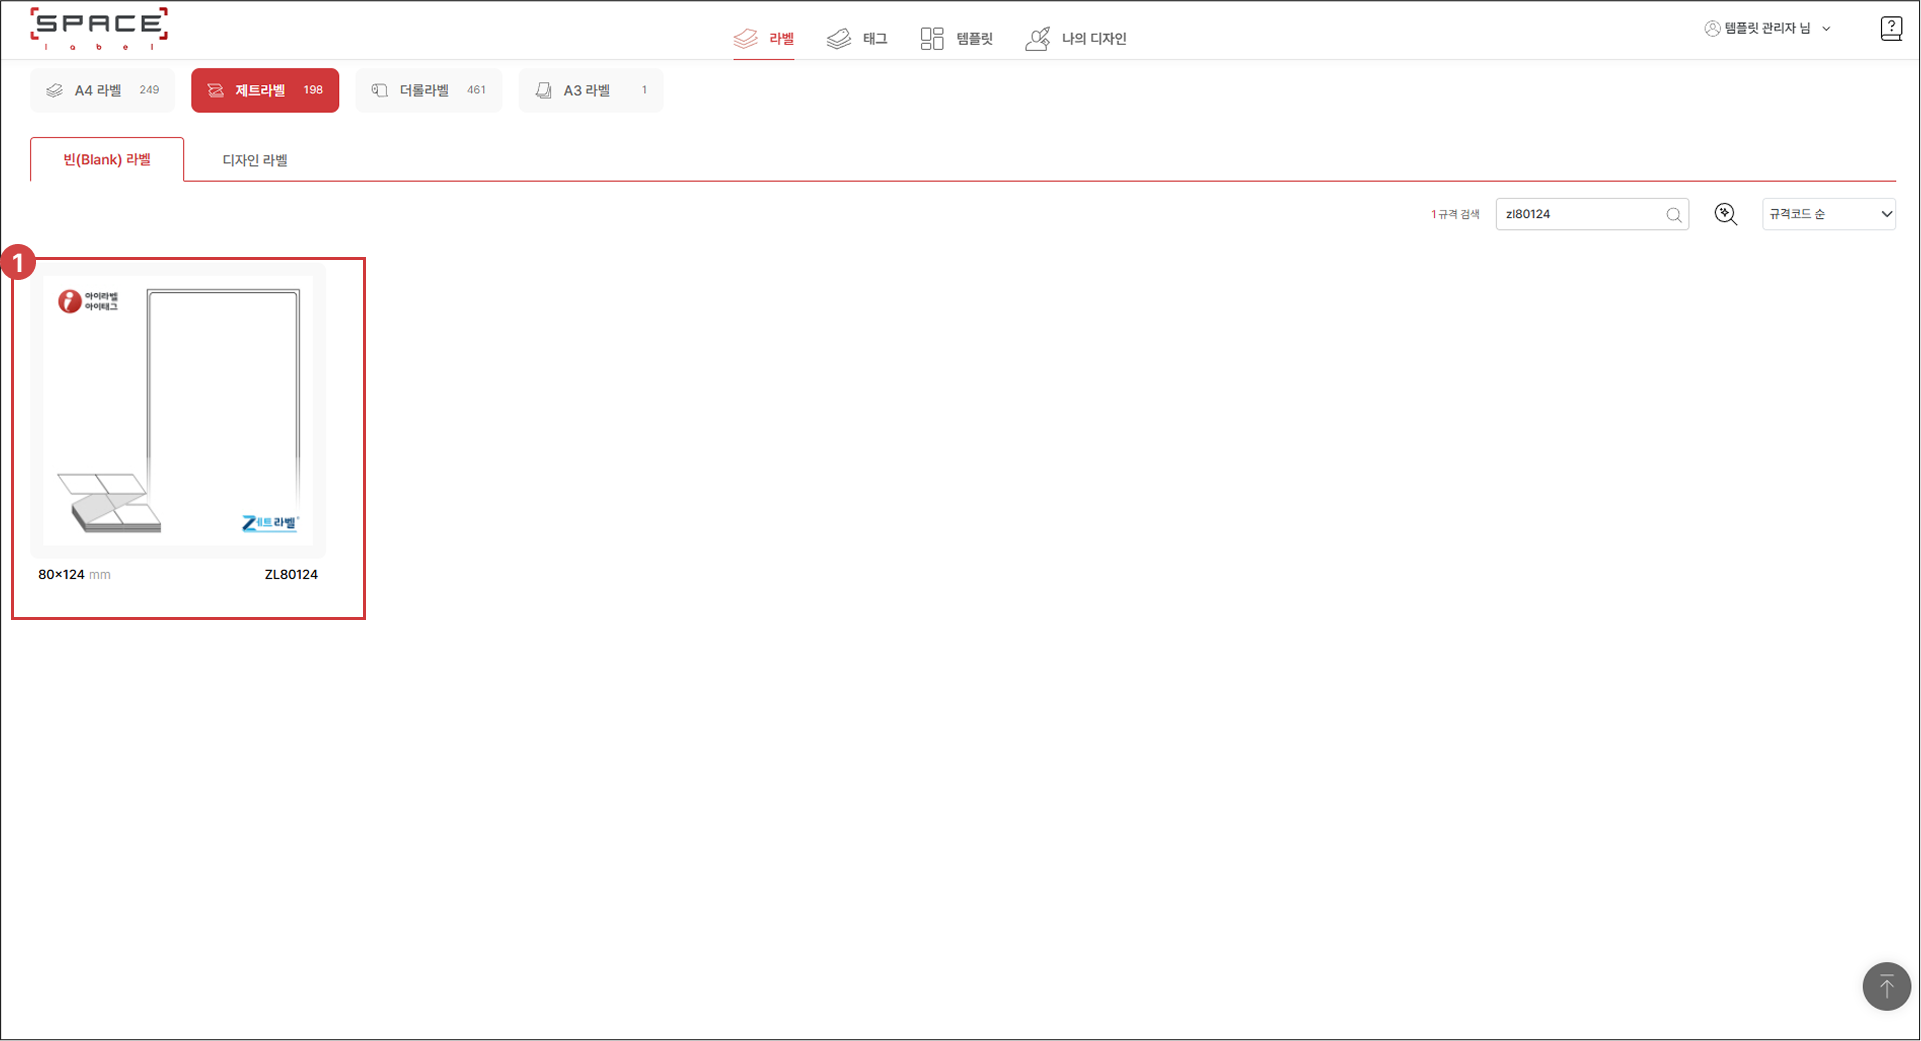Open the 라벨 navigation menu
Screen dimensions: 1921x1041
click(764, 39)
